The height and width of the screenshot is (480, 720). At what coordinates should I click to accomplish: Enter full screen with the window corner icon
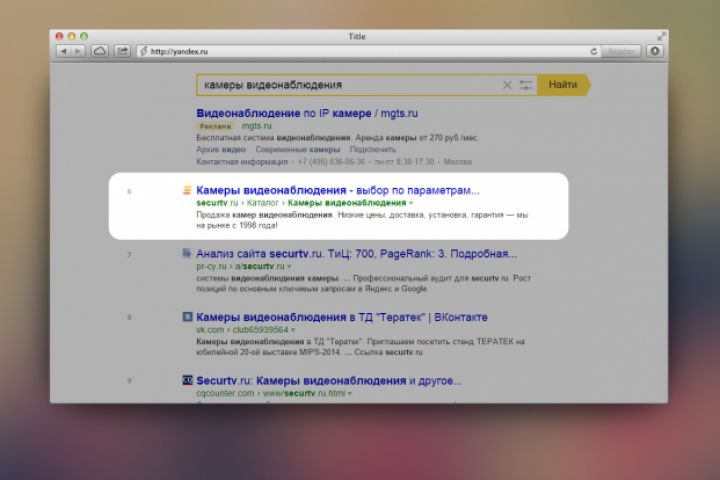(x=661, y=36)
